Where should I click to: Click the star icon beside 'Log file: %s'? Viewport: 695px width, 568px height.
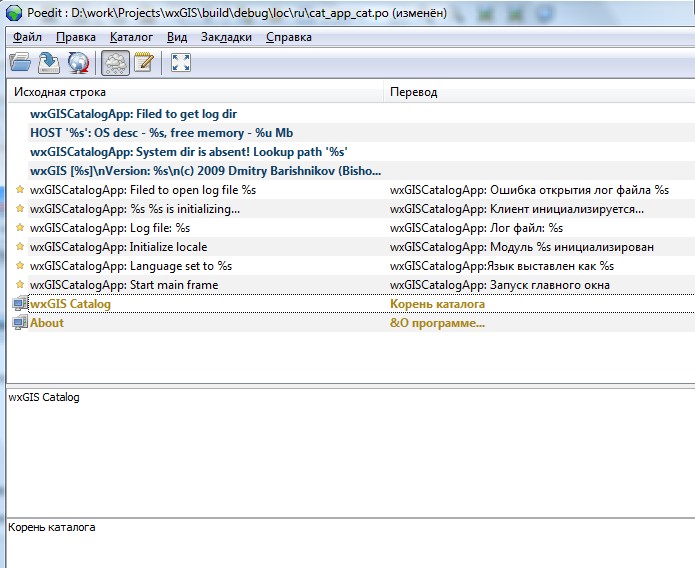[x=19, y=228]
